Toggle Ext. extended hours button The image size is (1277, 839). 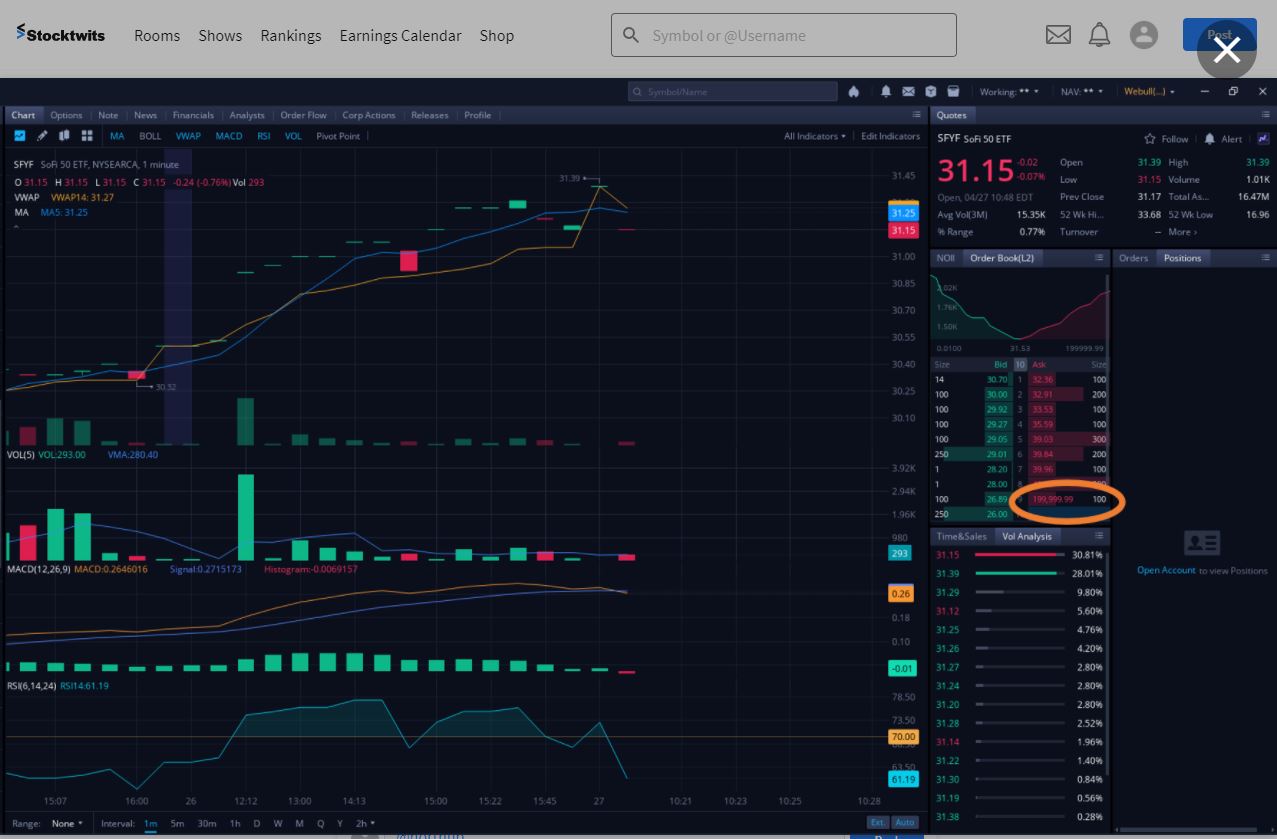(x=877, y=823)
